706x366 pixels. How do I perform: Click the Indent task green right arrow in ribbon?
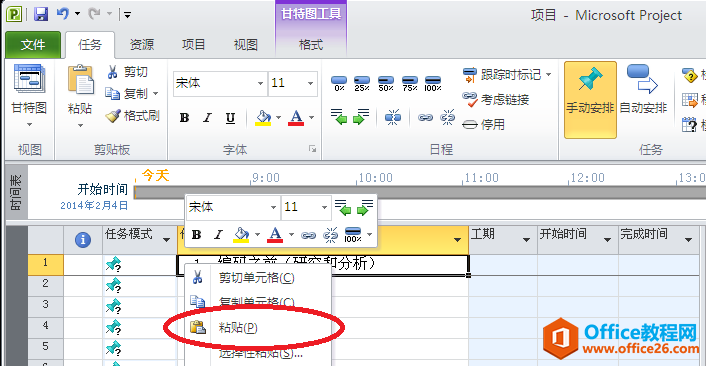point(361,117)
